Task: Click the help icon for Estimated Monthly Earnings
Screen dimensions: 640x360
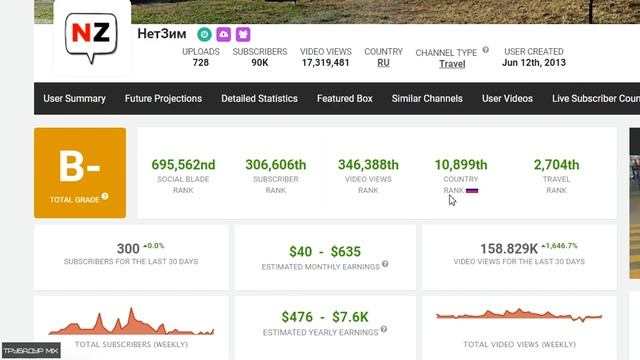Action: [385, 264]
